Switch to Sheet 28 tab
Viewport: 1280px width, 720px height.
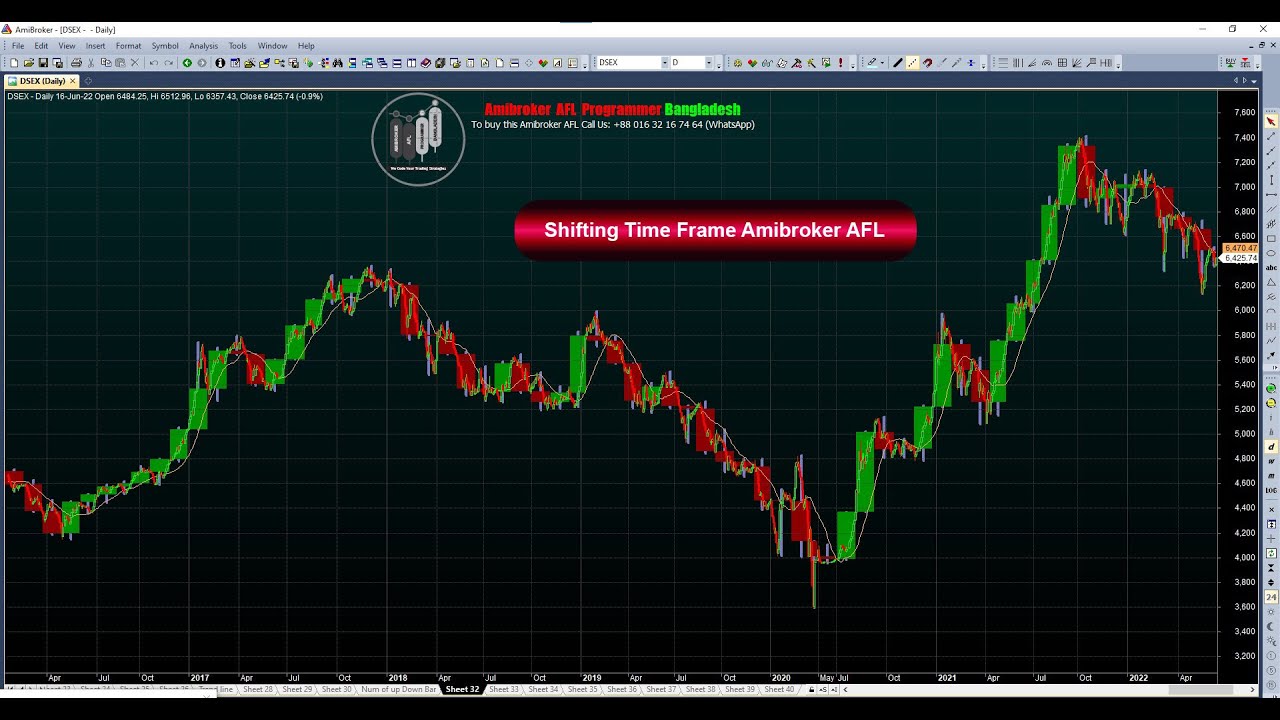coord(257,689)
